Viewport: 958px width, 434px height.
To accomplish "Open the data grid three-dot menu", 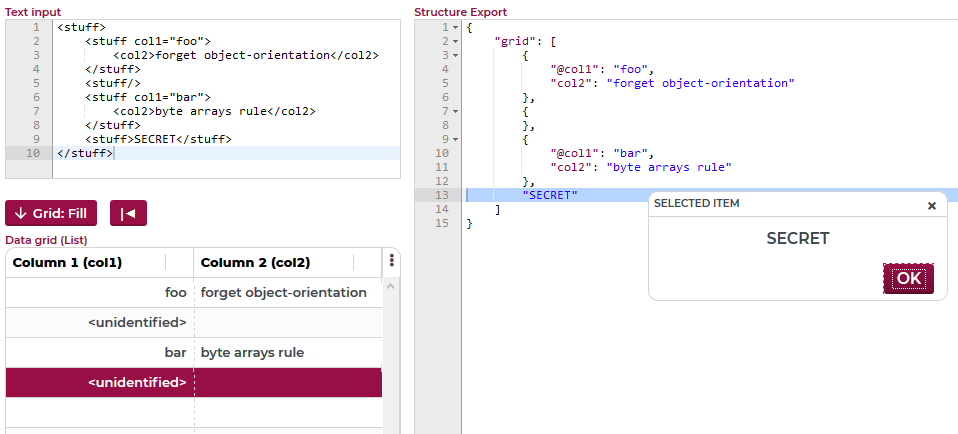I will click(392, 261).
